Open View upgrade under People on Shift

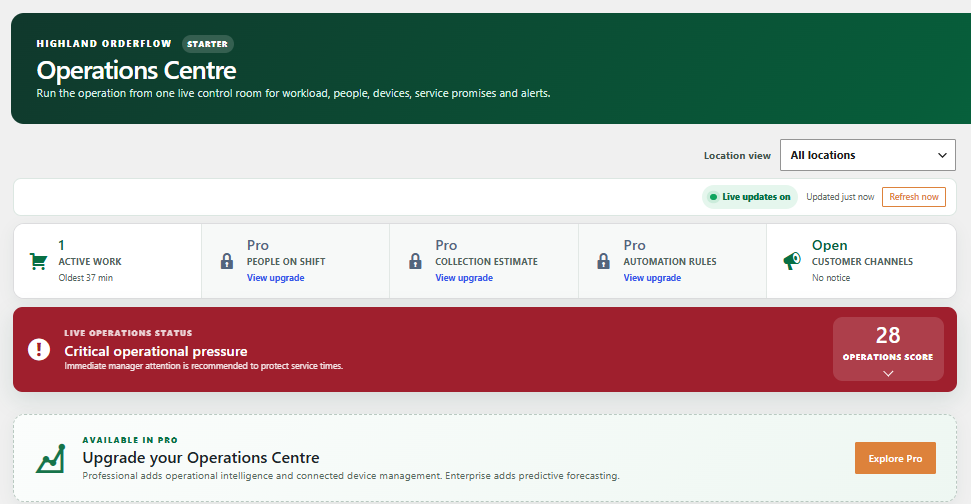point(276,278)
